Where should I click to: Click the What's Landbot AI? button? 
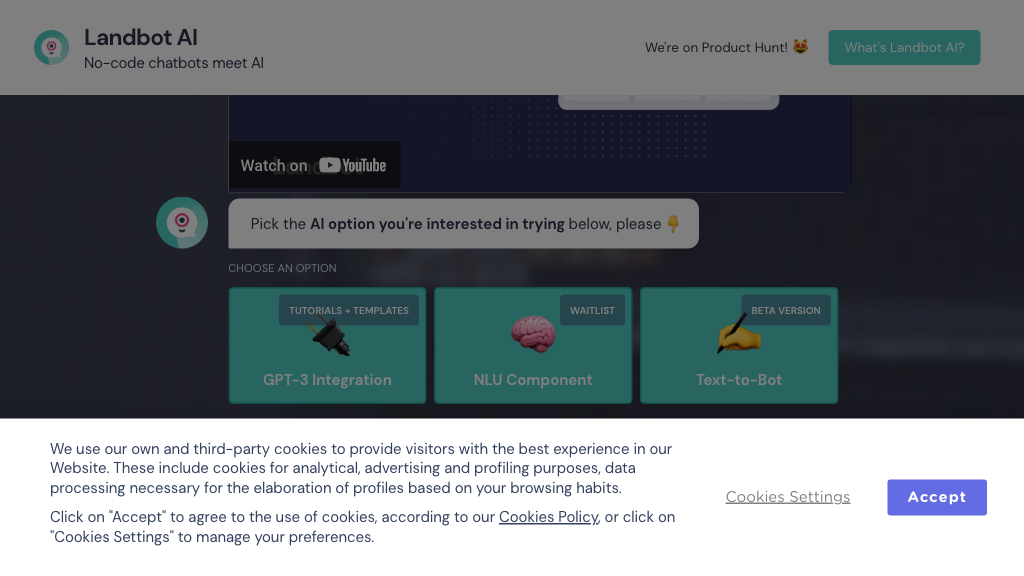click(904, 48)
